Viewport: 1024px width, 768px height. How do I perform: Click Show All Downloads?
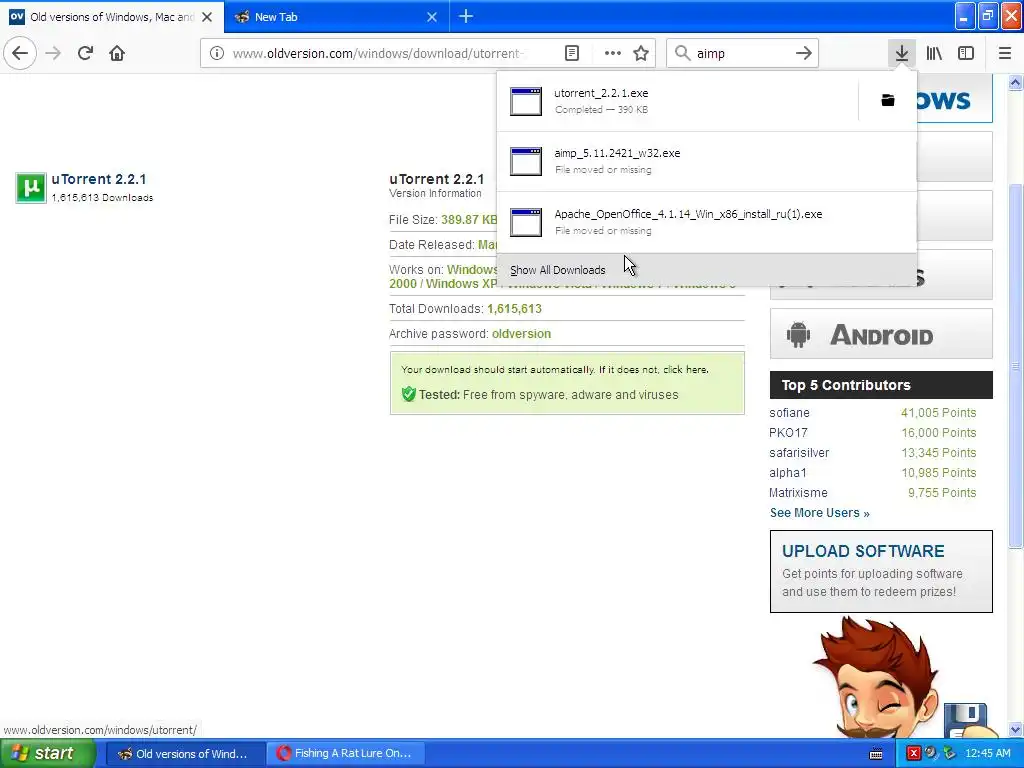click(707, 270)
